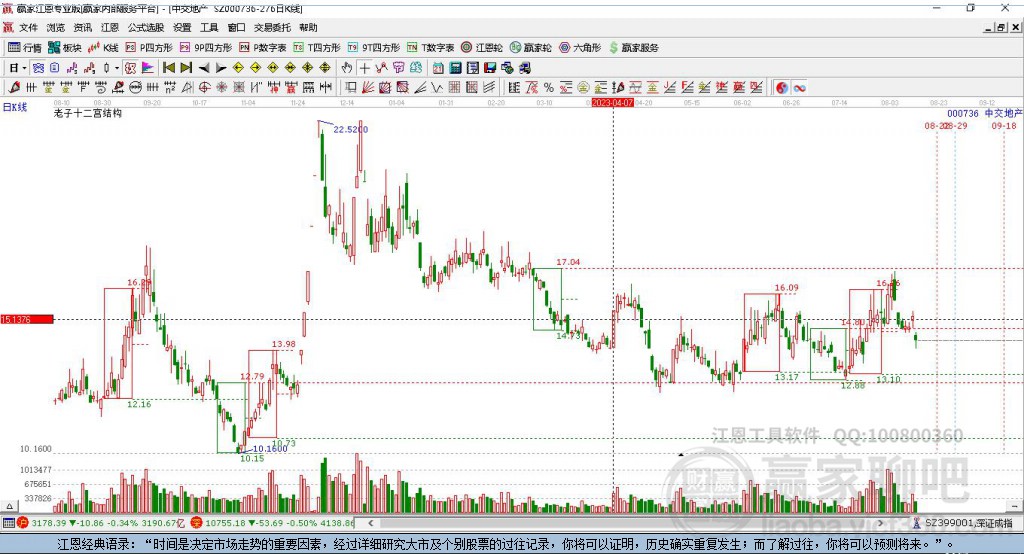Launch the 江恩轮 Gann wheel
This screenshot has width=1024, height=554.
[482, 48]
